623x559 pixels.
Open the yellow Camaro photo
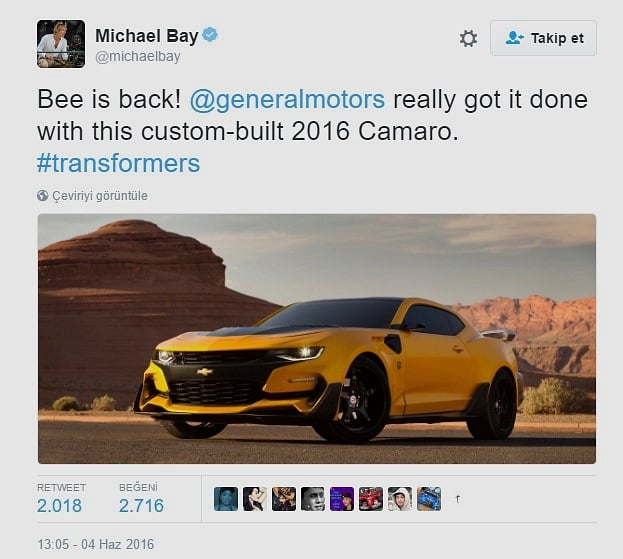tap(317, 338)
